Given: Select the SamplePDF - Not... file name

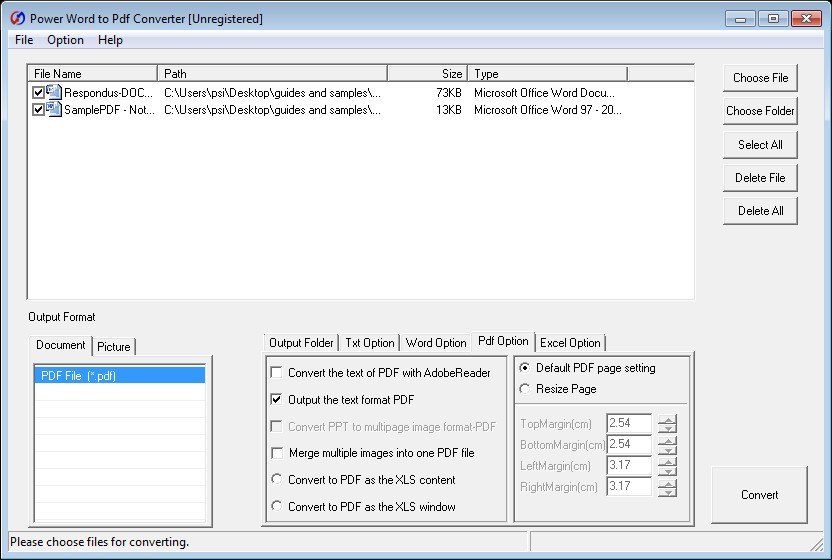Looking at the screenshot, I should pyautogui.click(x=109, y=110).
